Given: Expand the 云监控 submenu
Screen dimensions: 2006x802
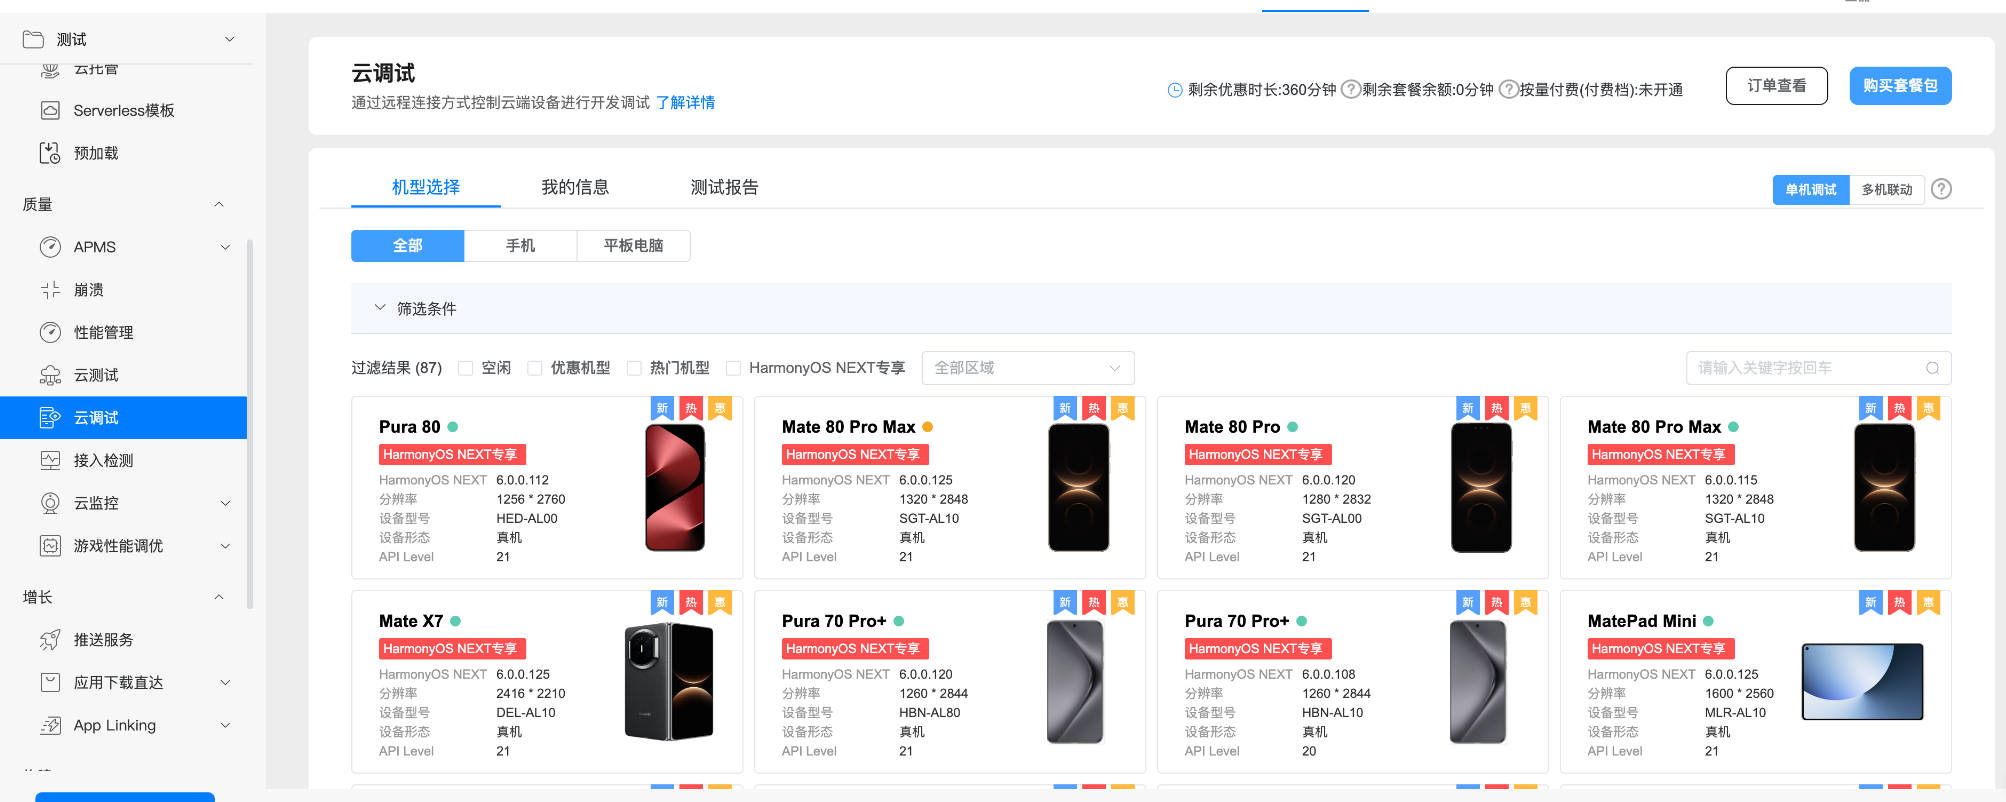Looking at the screenshot, I should 225,503.
